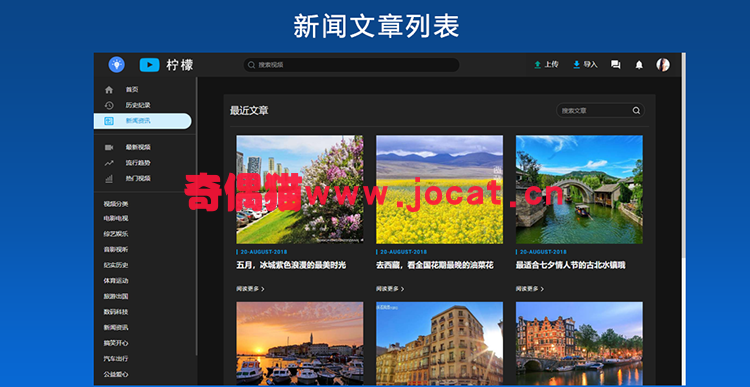Click 阅读更多 under the 古北水镇 article
The image size is (750, 387).
[x=529, y=289]
